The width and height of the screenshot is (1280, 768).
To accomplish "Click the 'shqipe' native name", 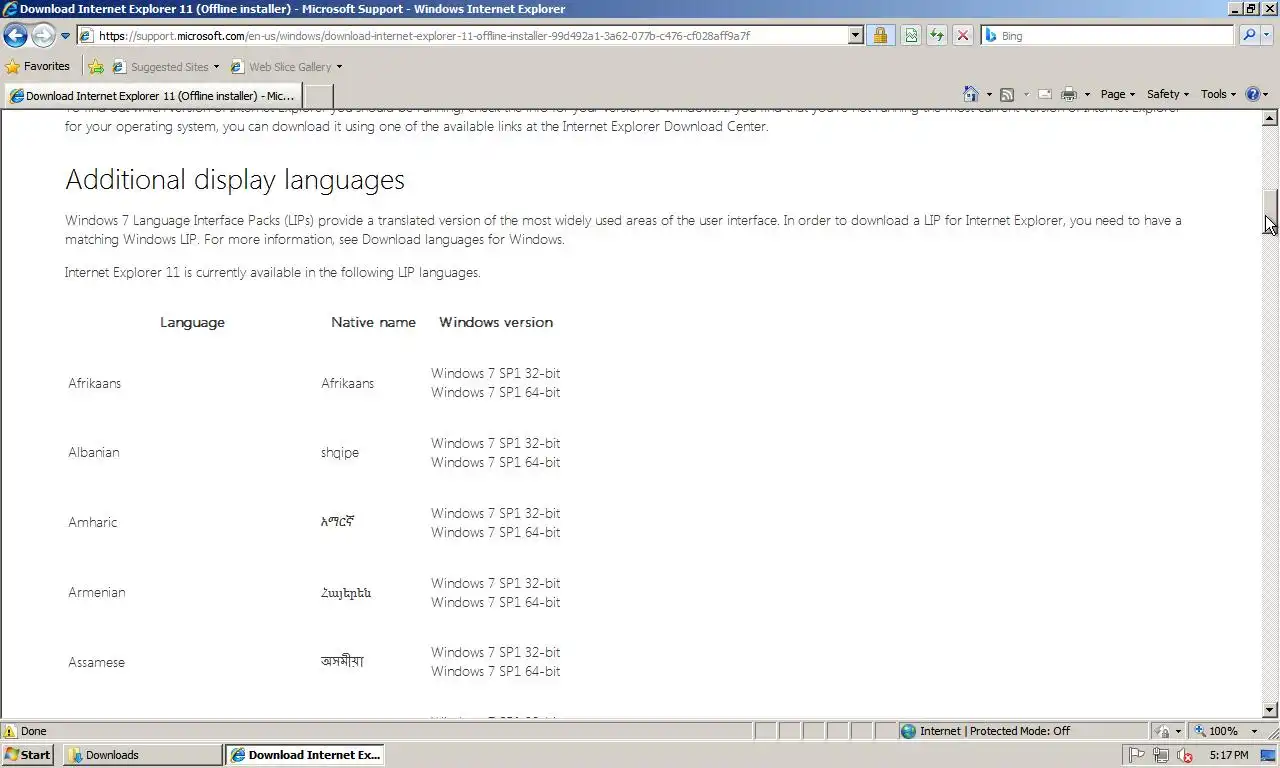I will pos(340,452).
